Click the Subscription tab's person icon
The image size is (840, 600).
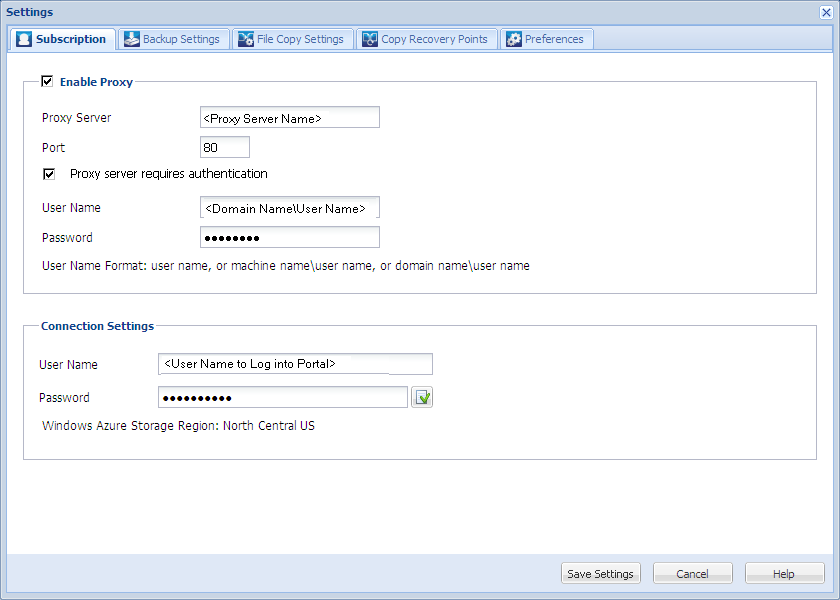pos(22,38)
